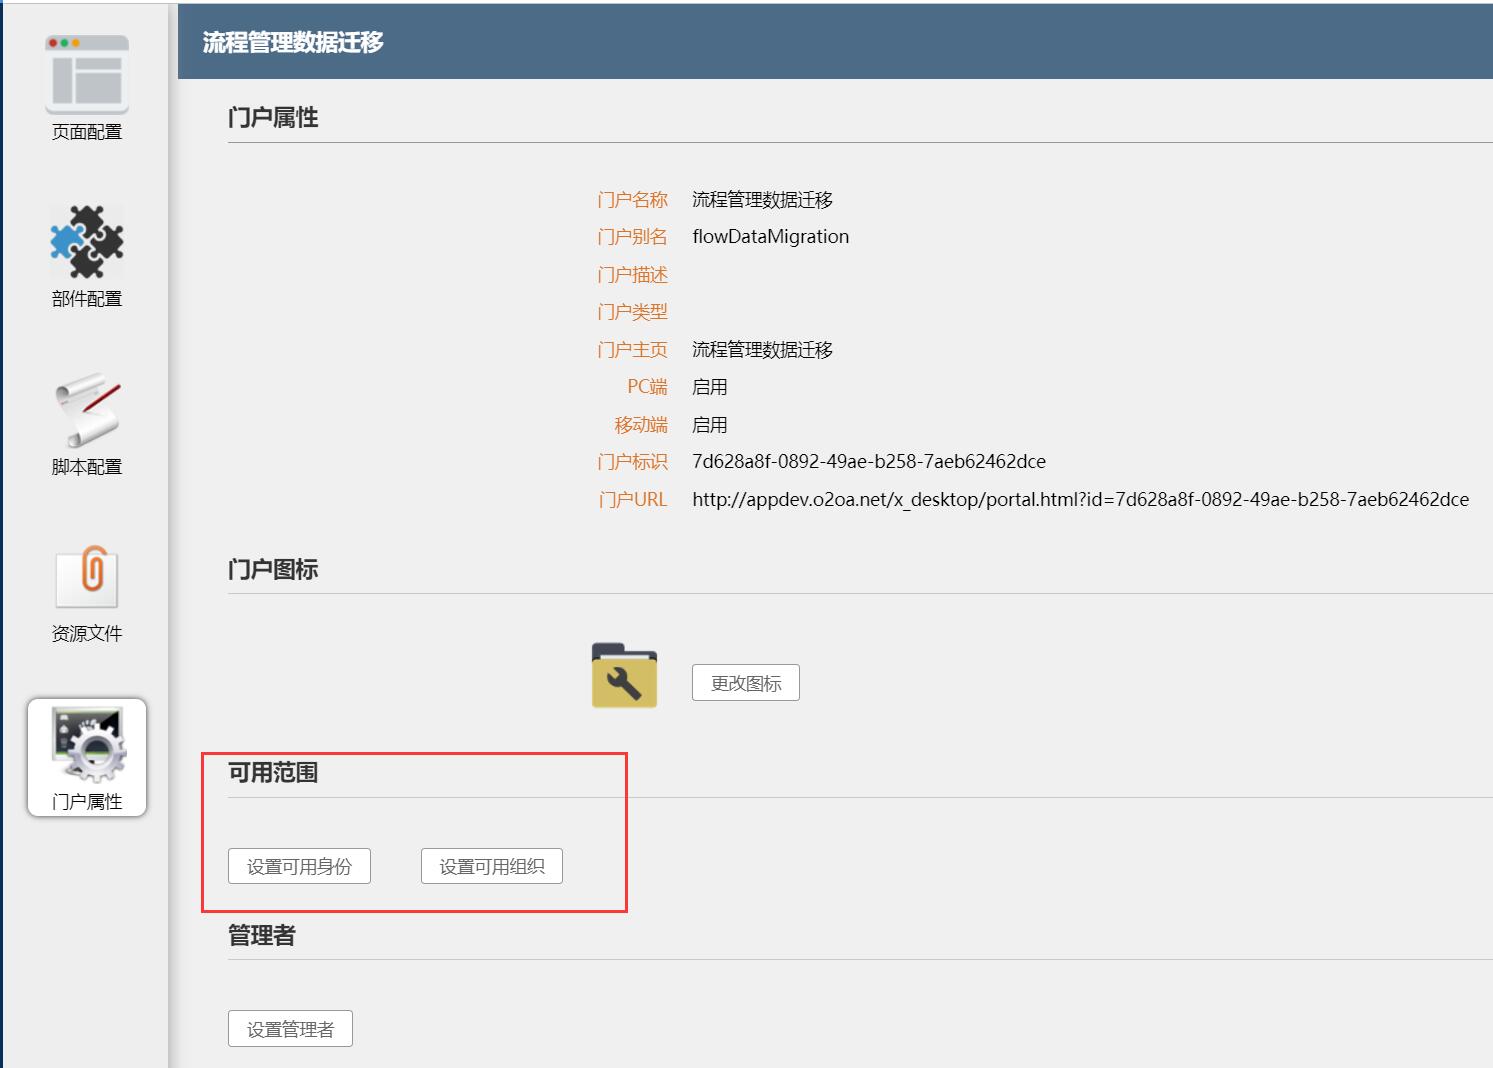Click the 门户类型 label
This screenshot has width=1493, height=1068.
pyautogui.click(x=632, y=311)
